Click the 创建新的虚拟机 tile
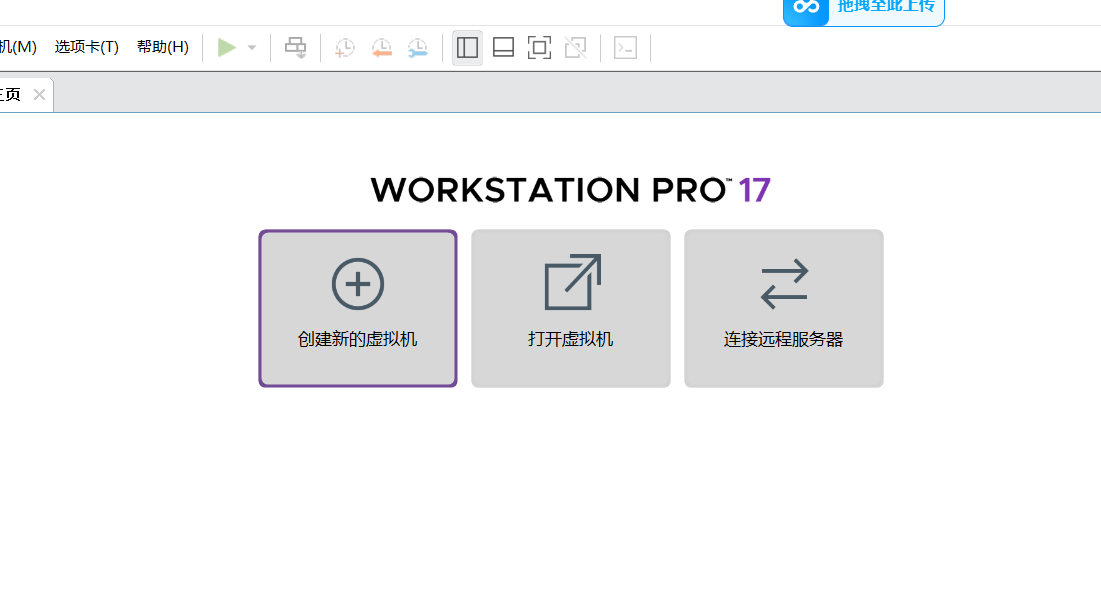 [358, 308]
